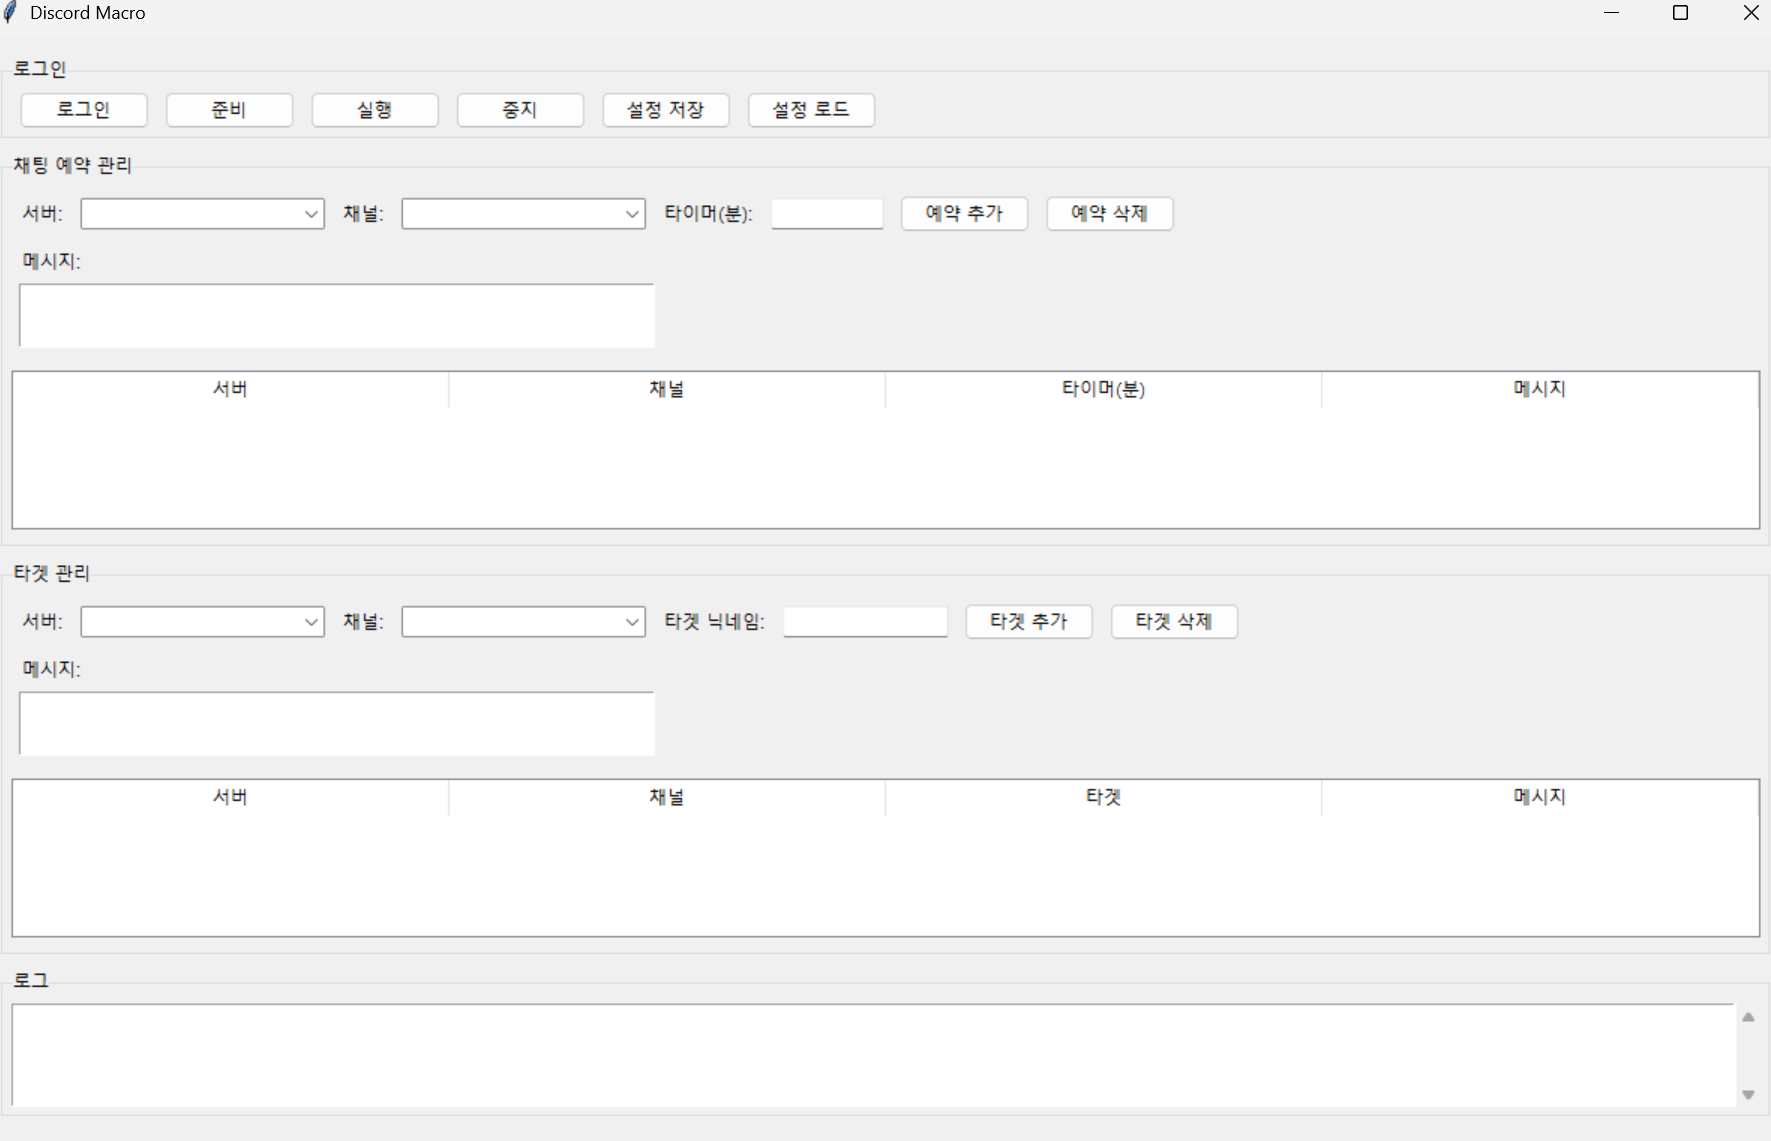The image size is (1771, 1141).
Task: Open the server dropdown in 채팅 예약 관리
Action: click(311, 213)
